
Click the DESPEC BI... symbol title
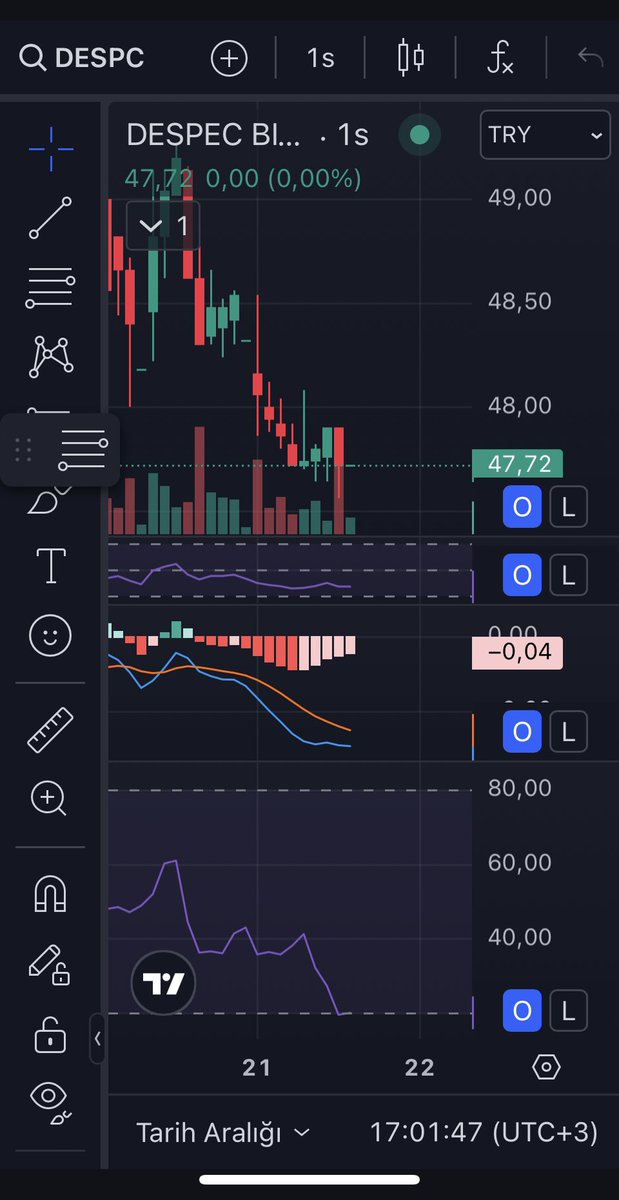coord(213,134)
